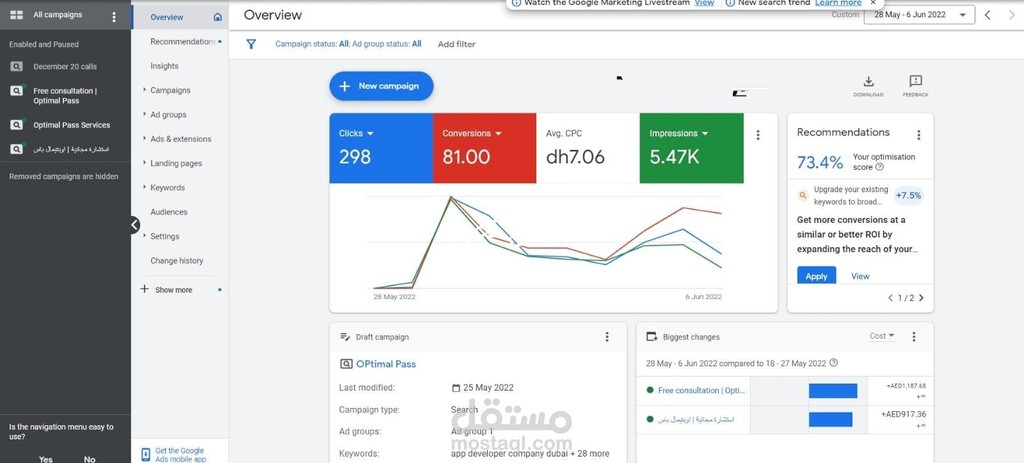Open Insights in the navigation menu
The image size is (1024, 463).
(x=164, y=66)
